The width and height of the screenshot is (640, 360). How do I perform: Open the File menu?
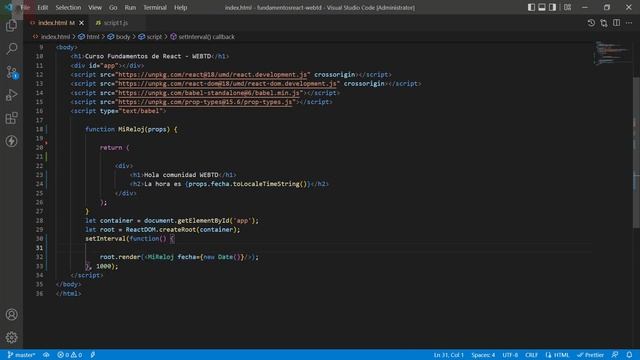pos(25,7)
